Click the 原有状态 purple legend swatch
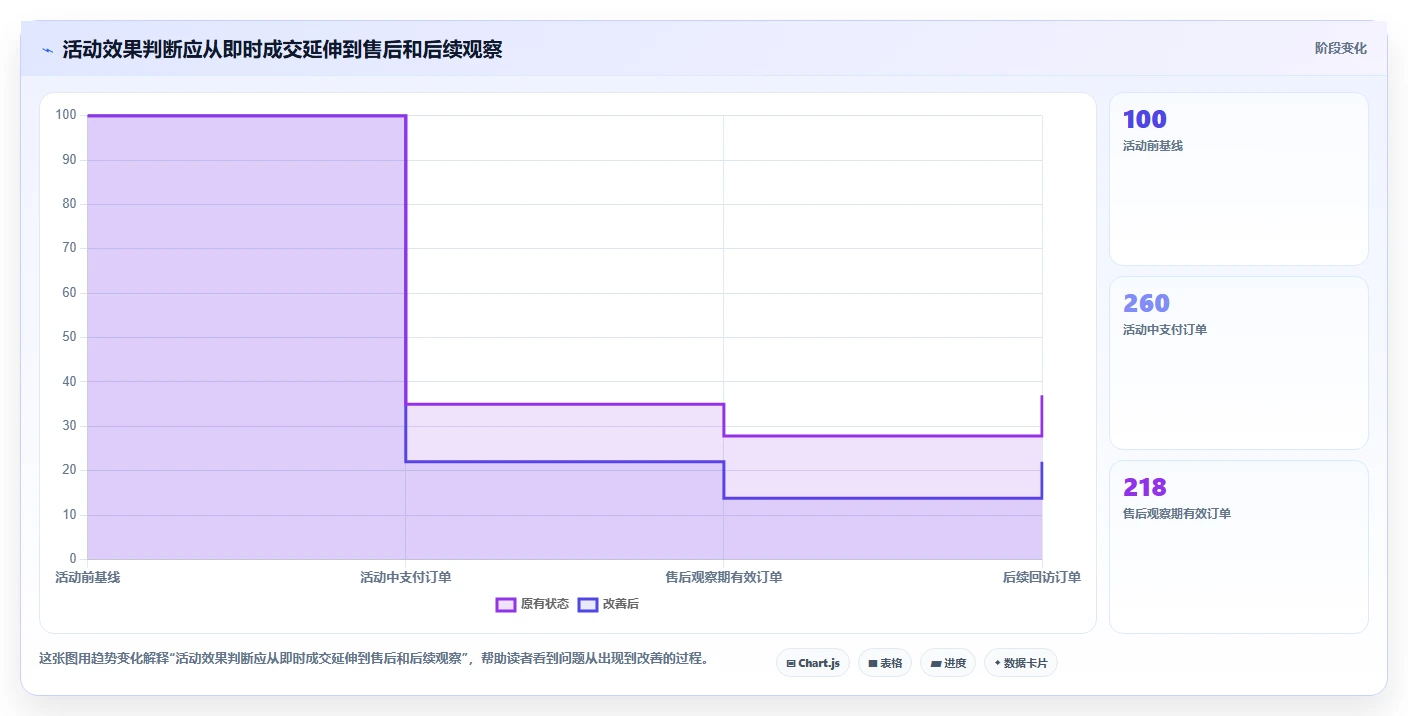Screen dimensions: 1408x716 click(506, 604)
